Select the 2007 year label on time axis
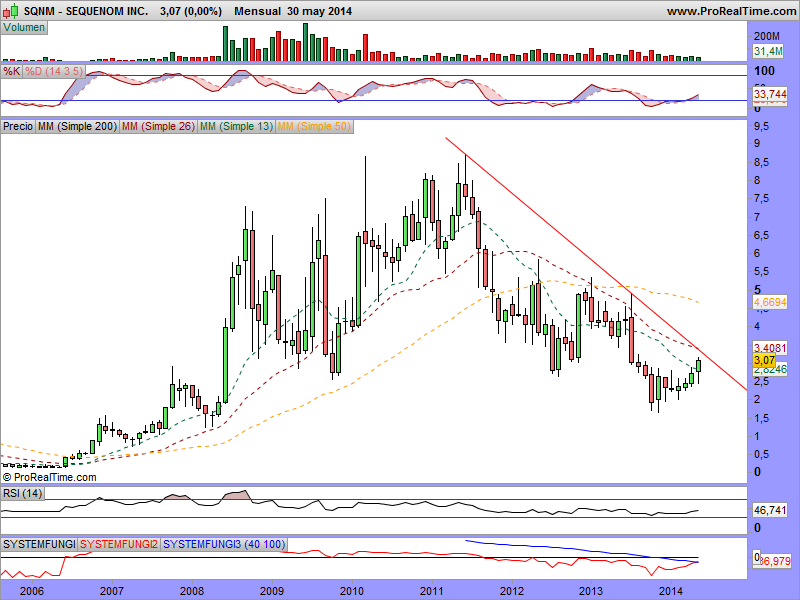800x600 pixels. 112,591
